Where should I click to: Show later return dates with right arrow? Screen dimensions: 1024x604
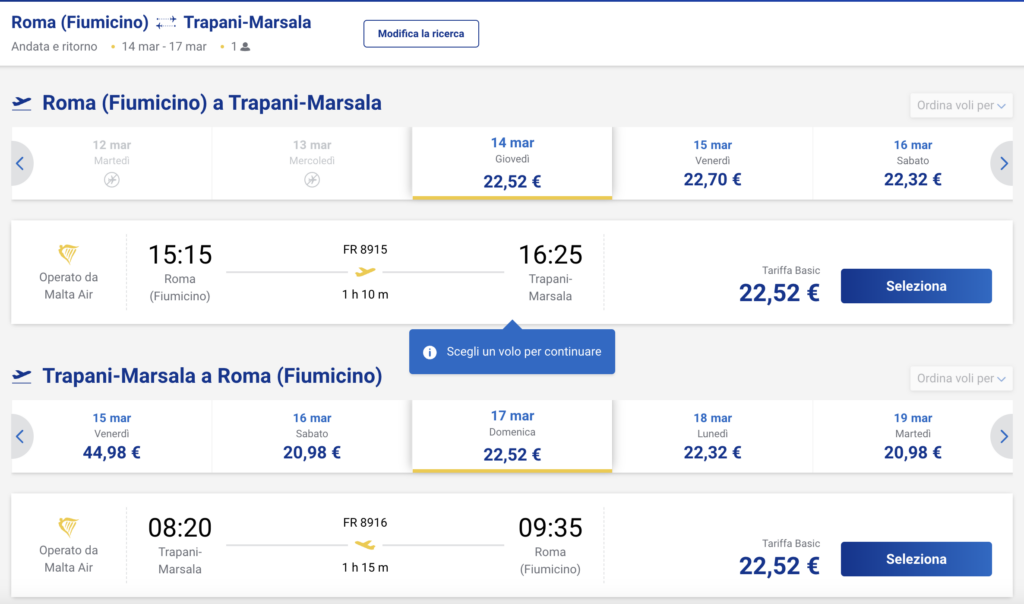[x=1004, y=436]
